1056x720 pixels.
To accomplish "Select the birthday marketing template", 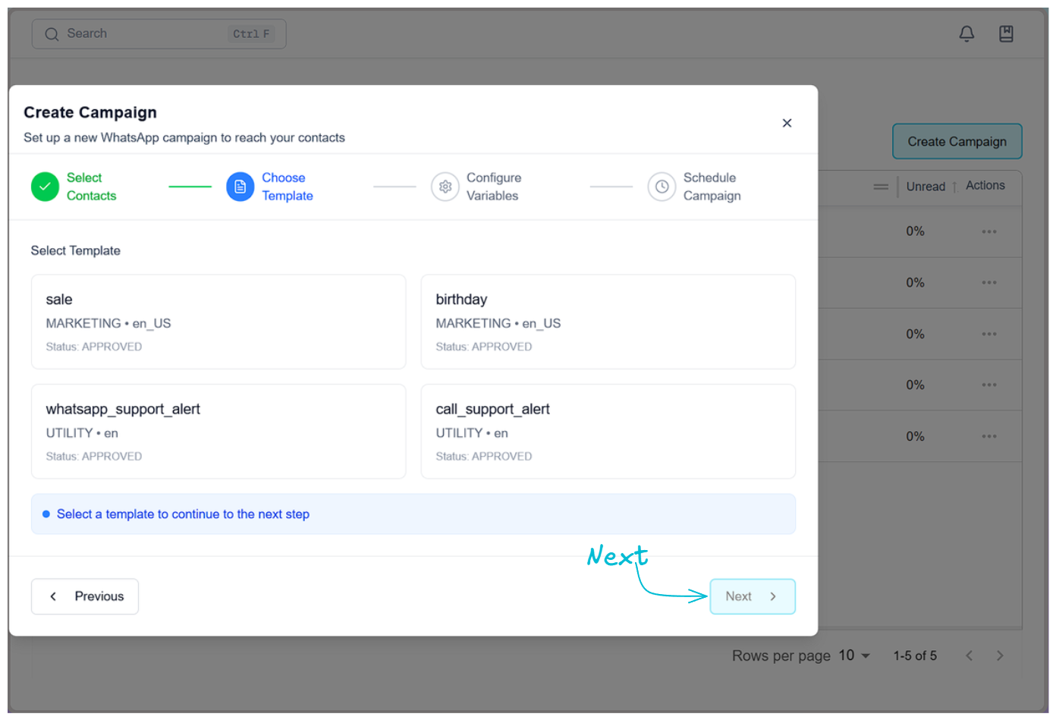I will [608, 322].
